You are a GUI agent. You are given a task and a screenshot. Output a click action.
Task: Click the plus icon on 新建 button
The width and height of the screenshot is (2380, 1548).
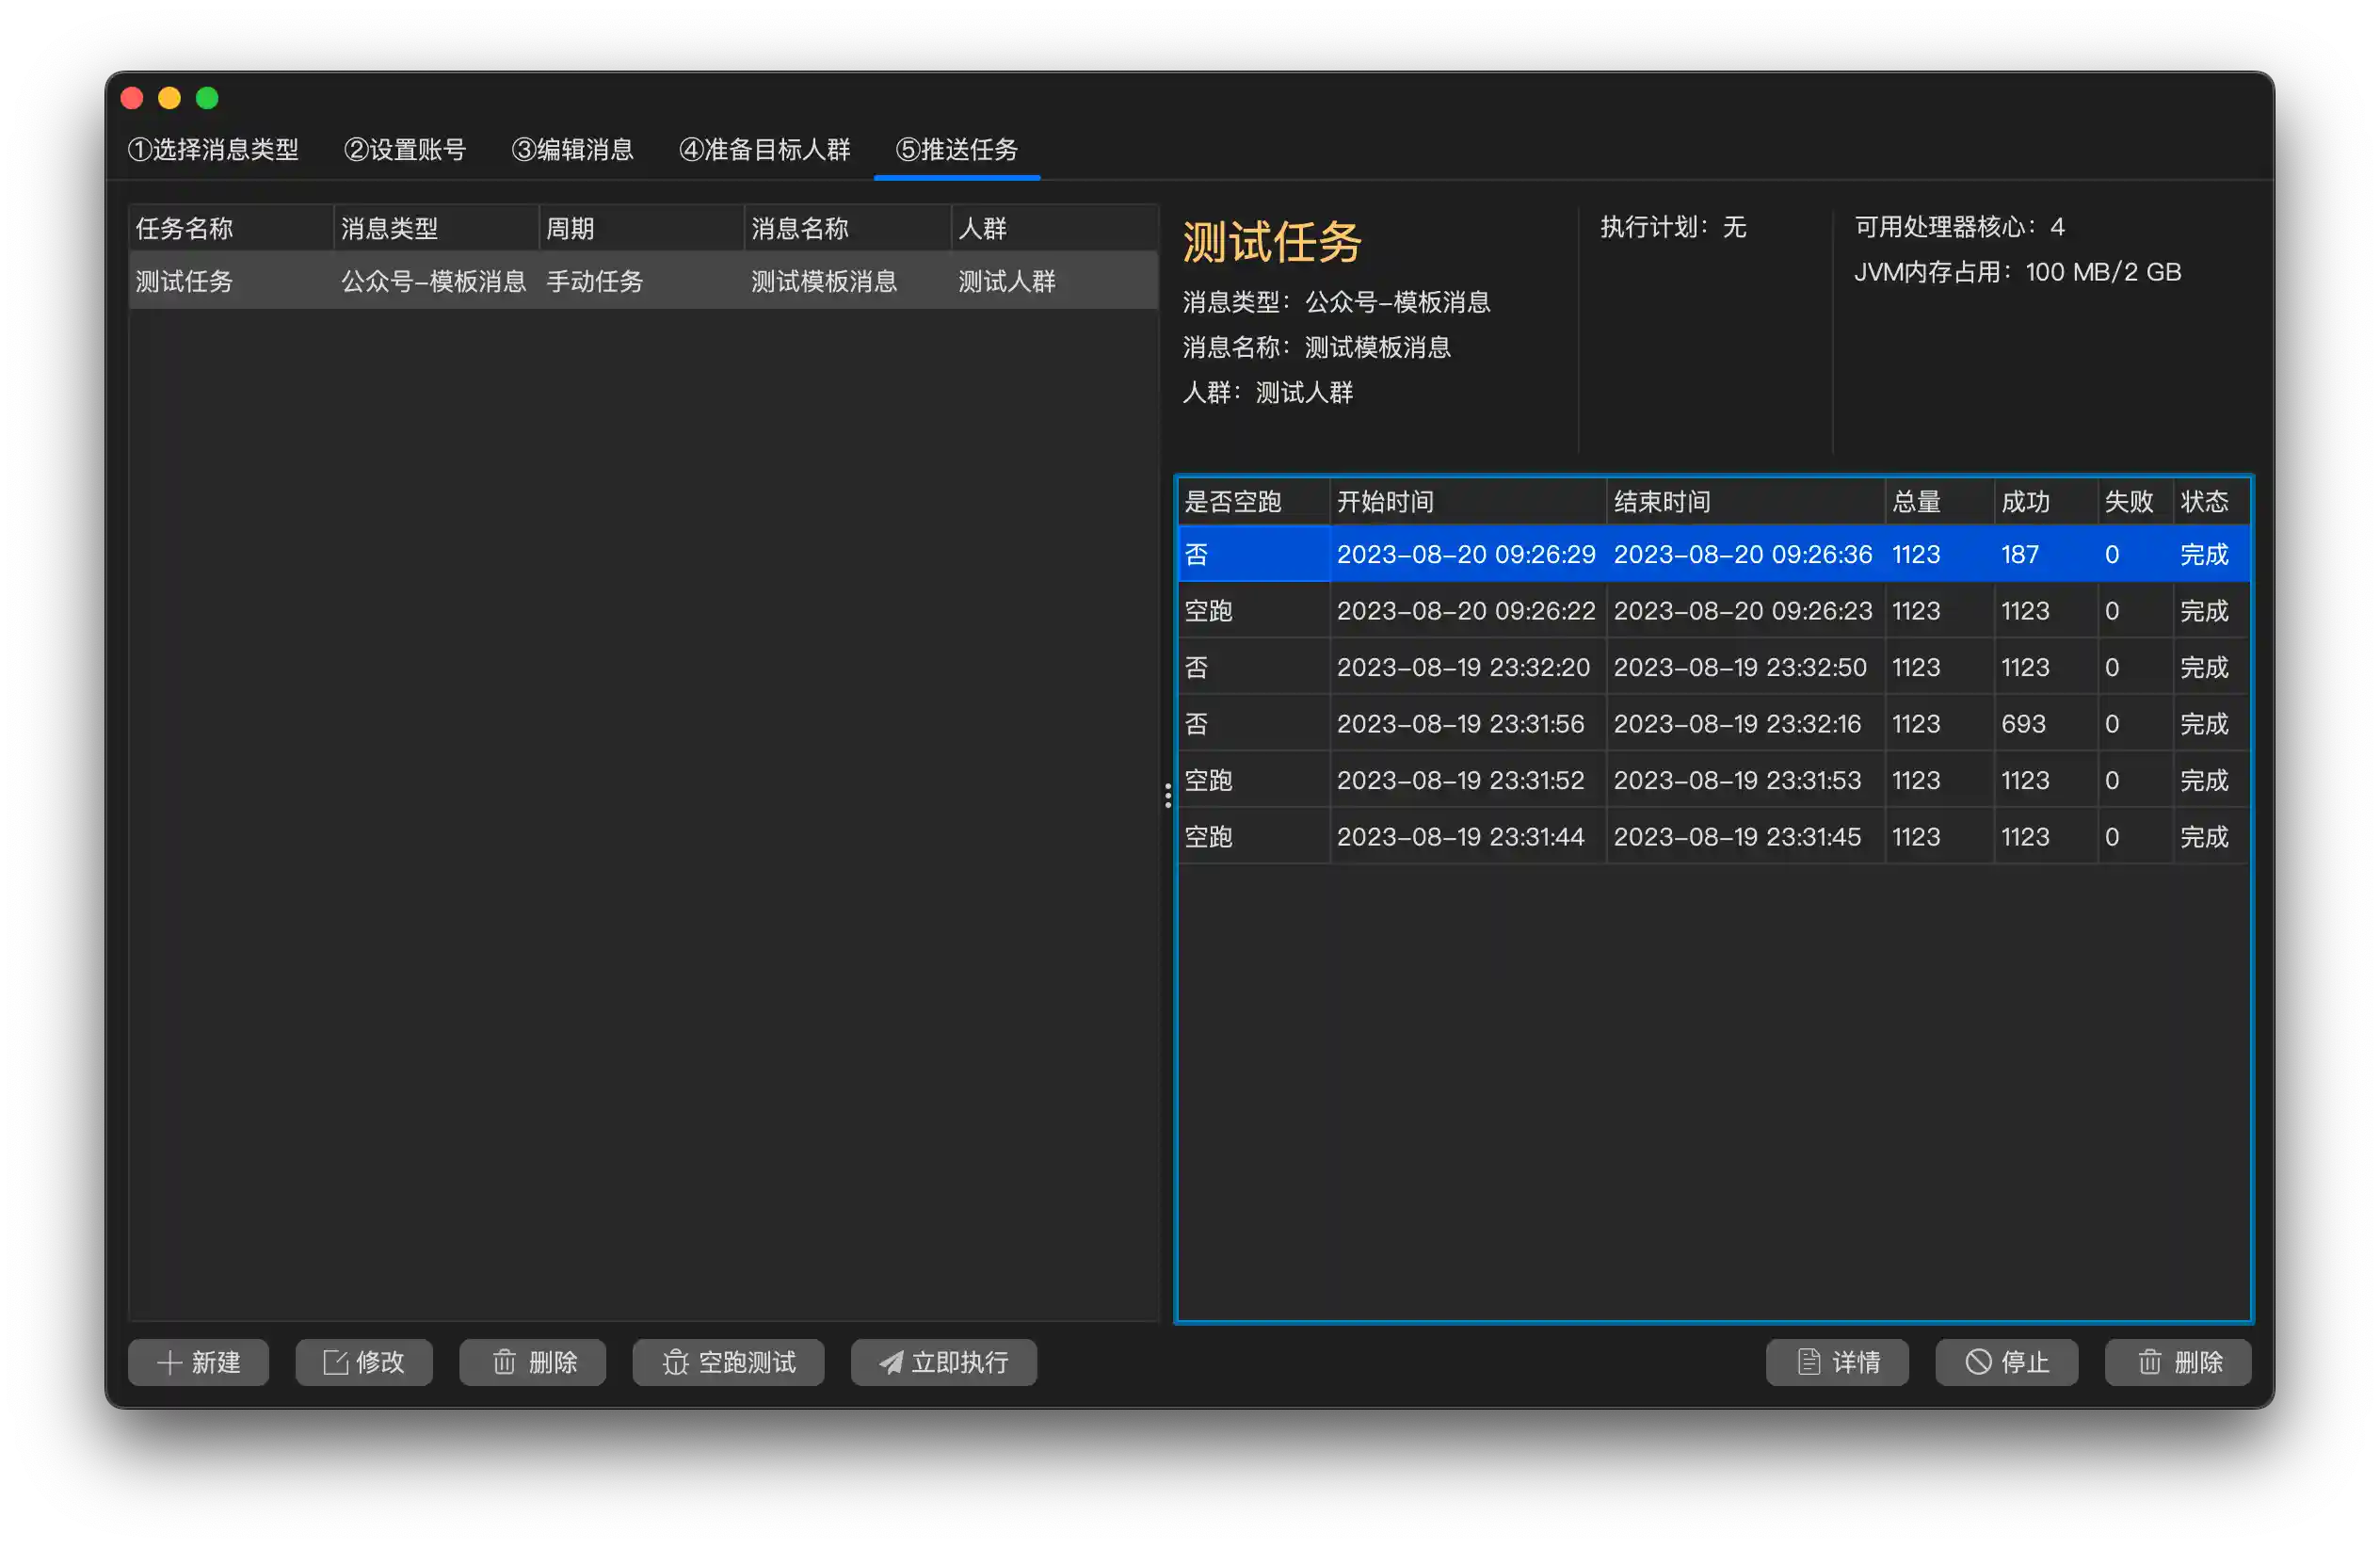[169, 1362]
